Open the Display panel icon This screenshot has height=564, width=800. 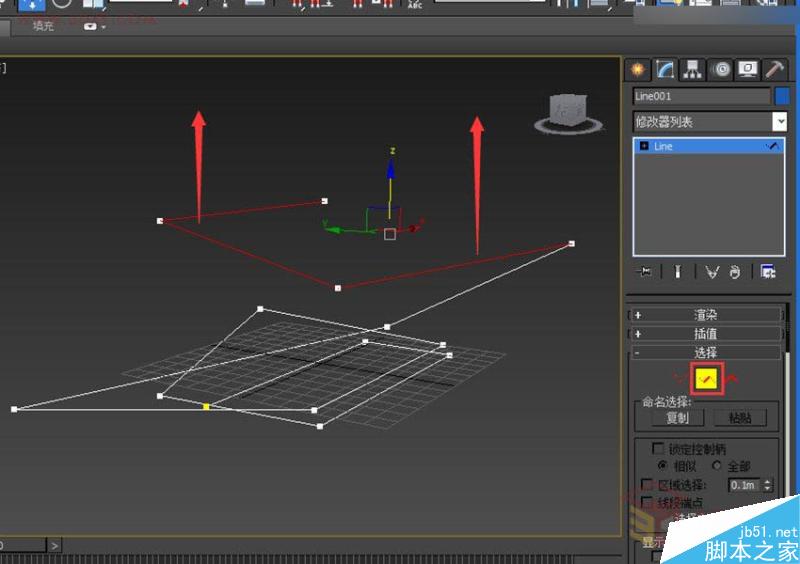747,70
